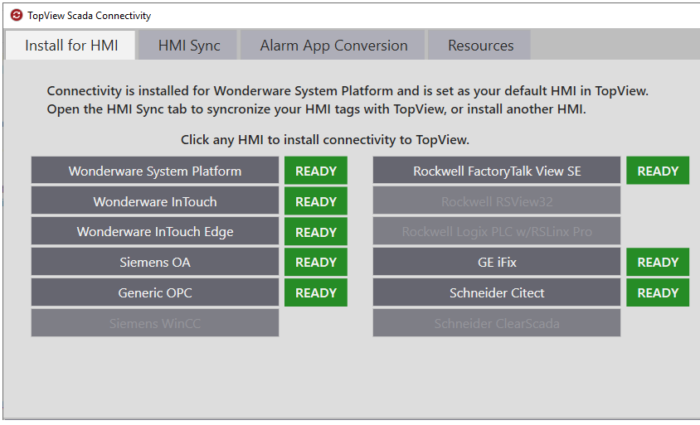The height and width of the screenshot is (425, 700).
Task: Click READY status beside Wonderware System Platform
Action: 316,171
